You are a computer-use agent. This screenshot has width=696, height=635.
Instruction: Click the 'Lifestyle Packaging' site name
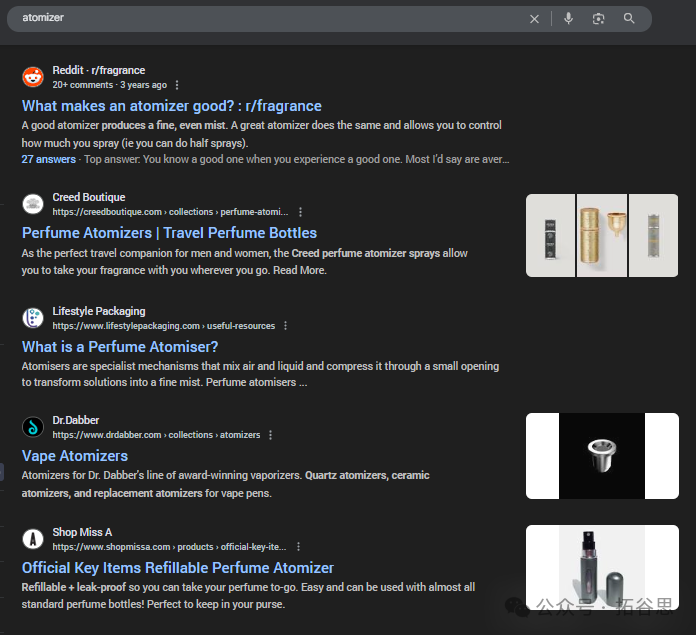point(99,312)
